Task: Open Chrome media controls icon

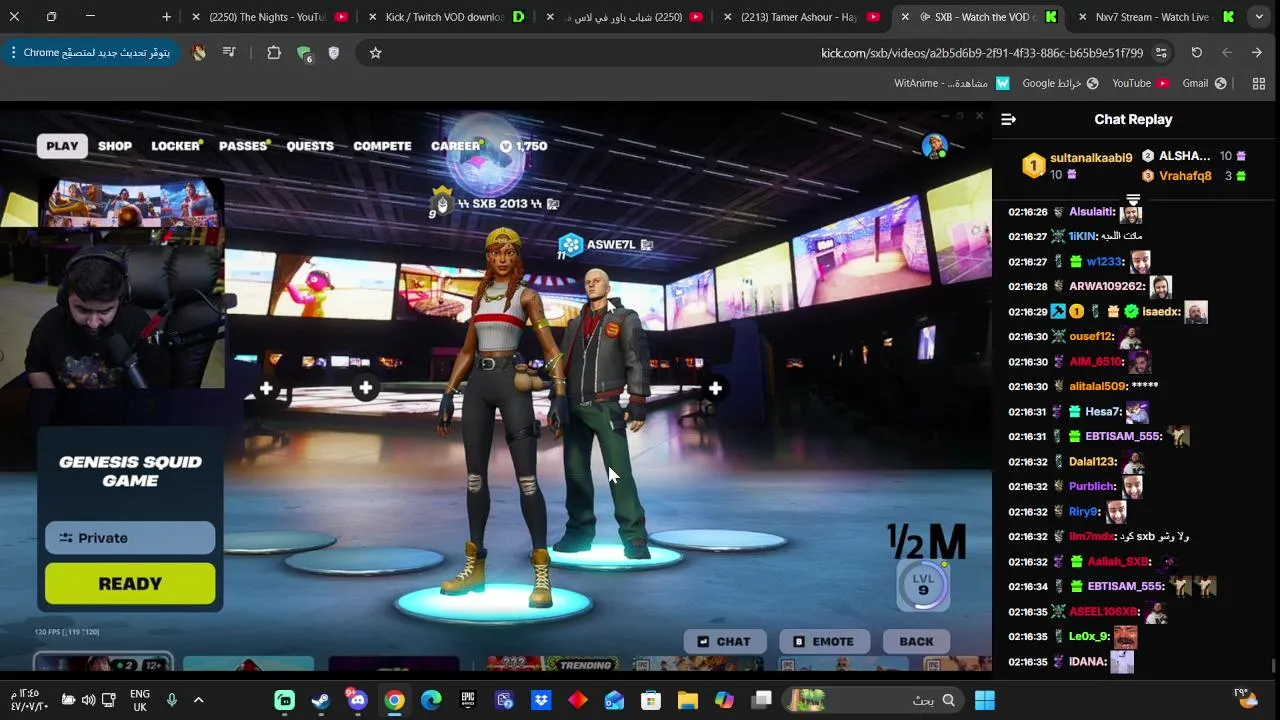Action: pyautogui.click(x=229, y=52)
